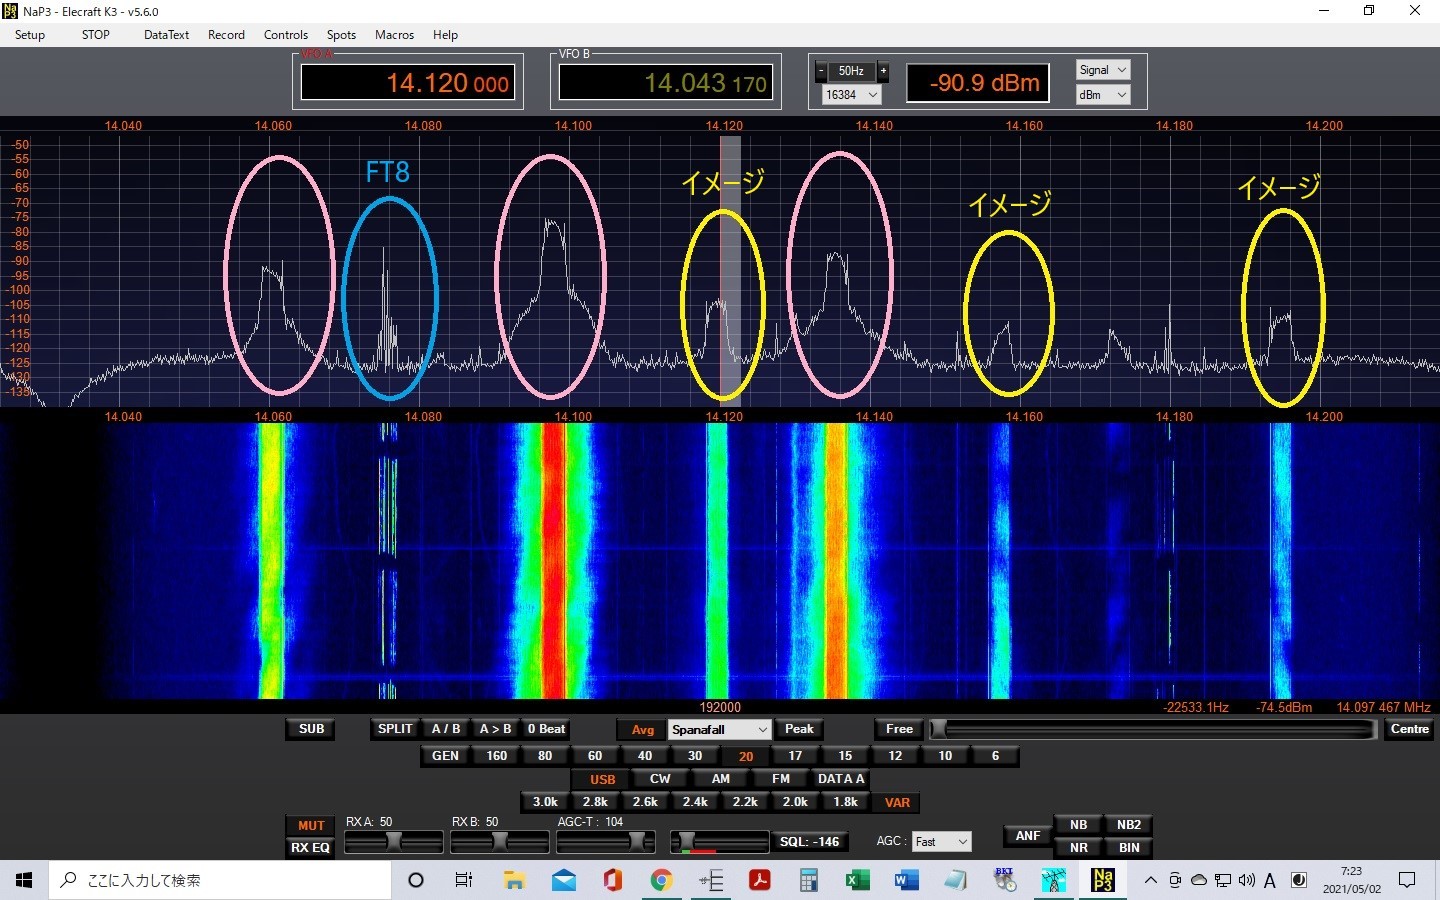Select the 40 meter band button
The width and height of the screenshot is (1440, 900).
click(645, 756)
